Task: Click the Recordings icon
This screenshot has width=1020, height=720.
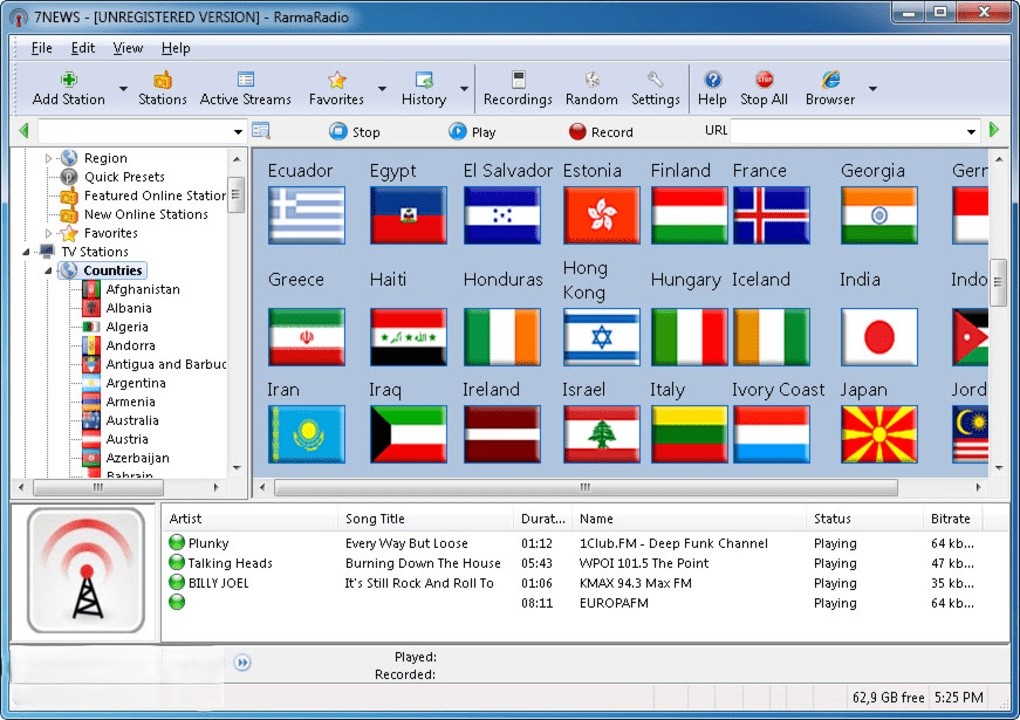Action: tap(517, 80)
